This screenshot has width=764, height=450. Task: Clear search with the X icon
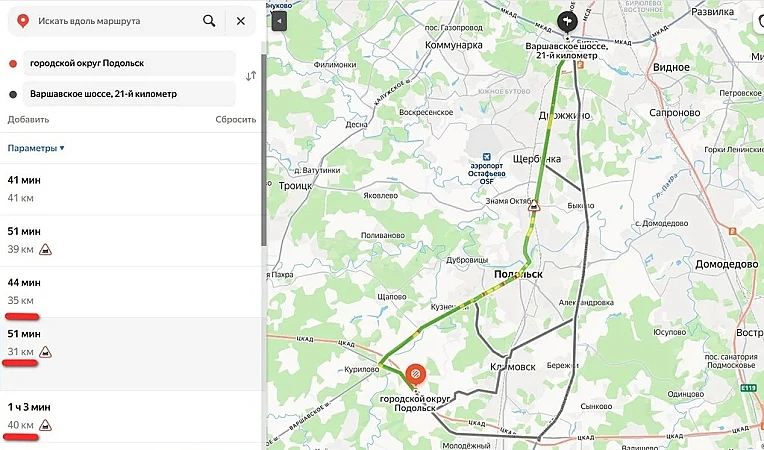tap(240, 20)
